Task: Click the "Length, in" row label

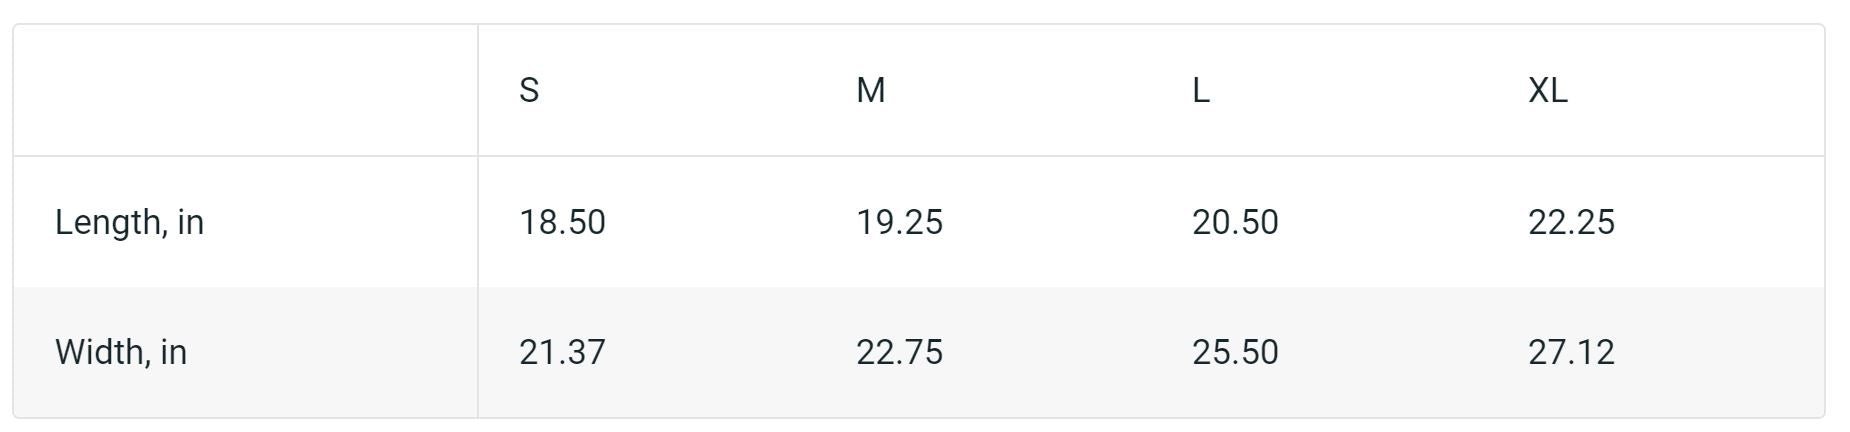Action: (x=129, y=222)
